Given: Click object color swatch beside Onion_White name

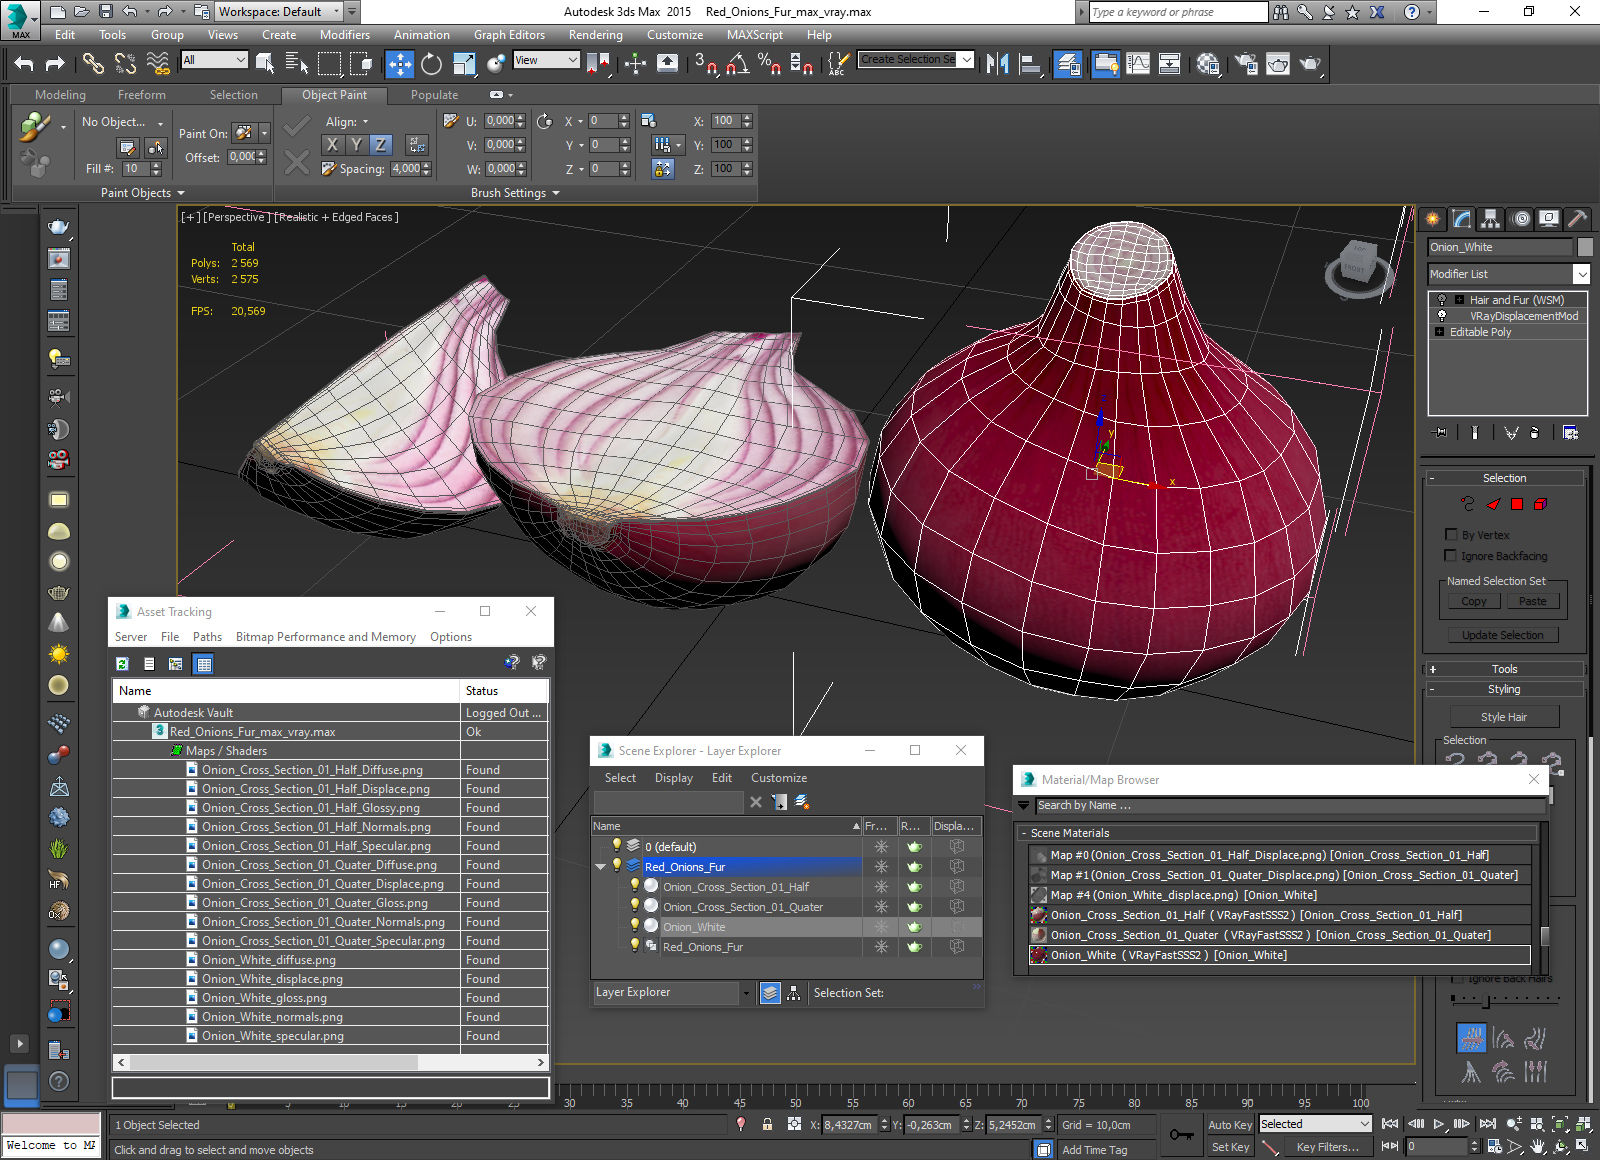Looking at the screenshot, I should pyautogui.click(x=1585, y=247).
